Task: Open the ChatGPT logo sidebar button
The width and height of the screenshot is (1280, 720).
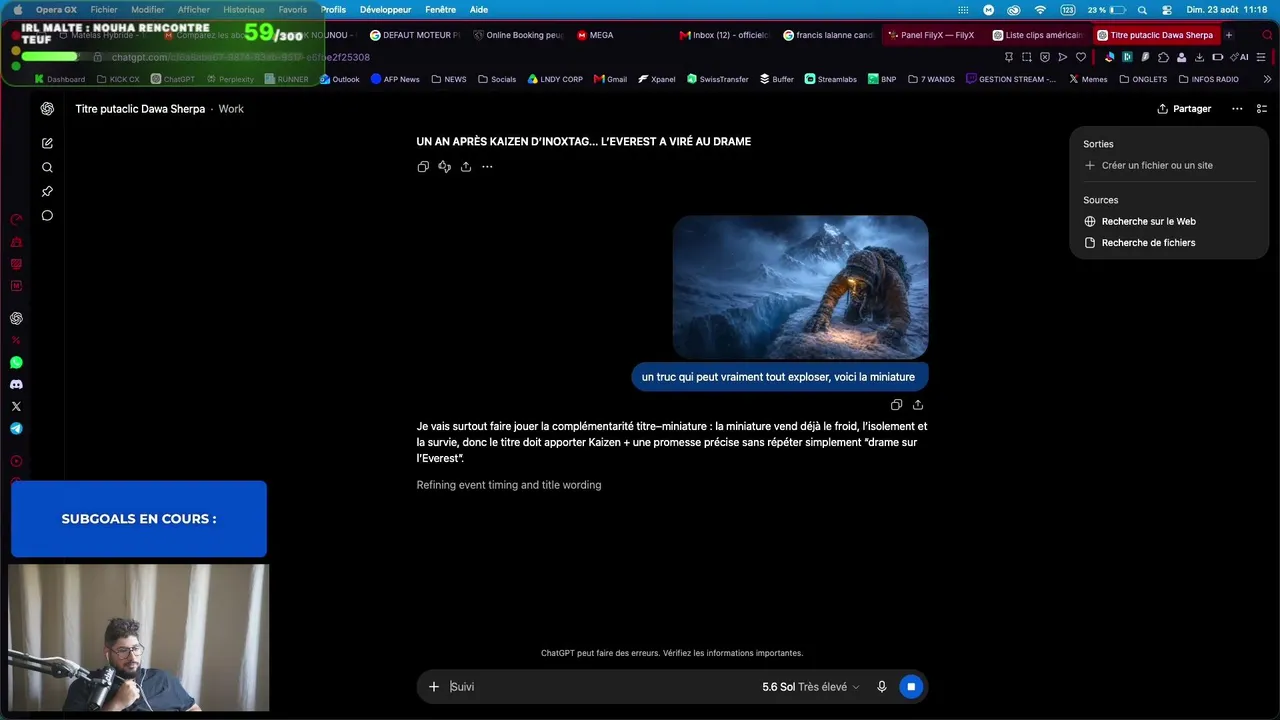Action: [47, 109]
